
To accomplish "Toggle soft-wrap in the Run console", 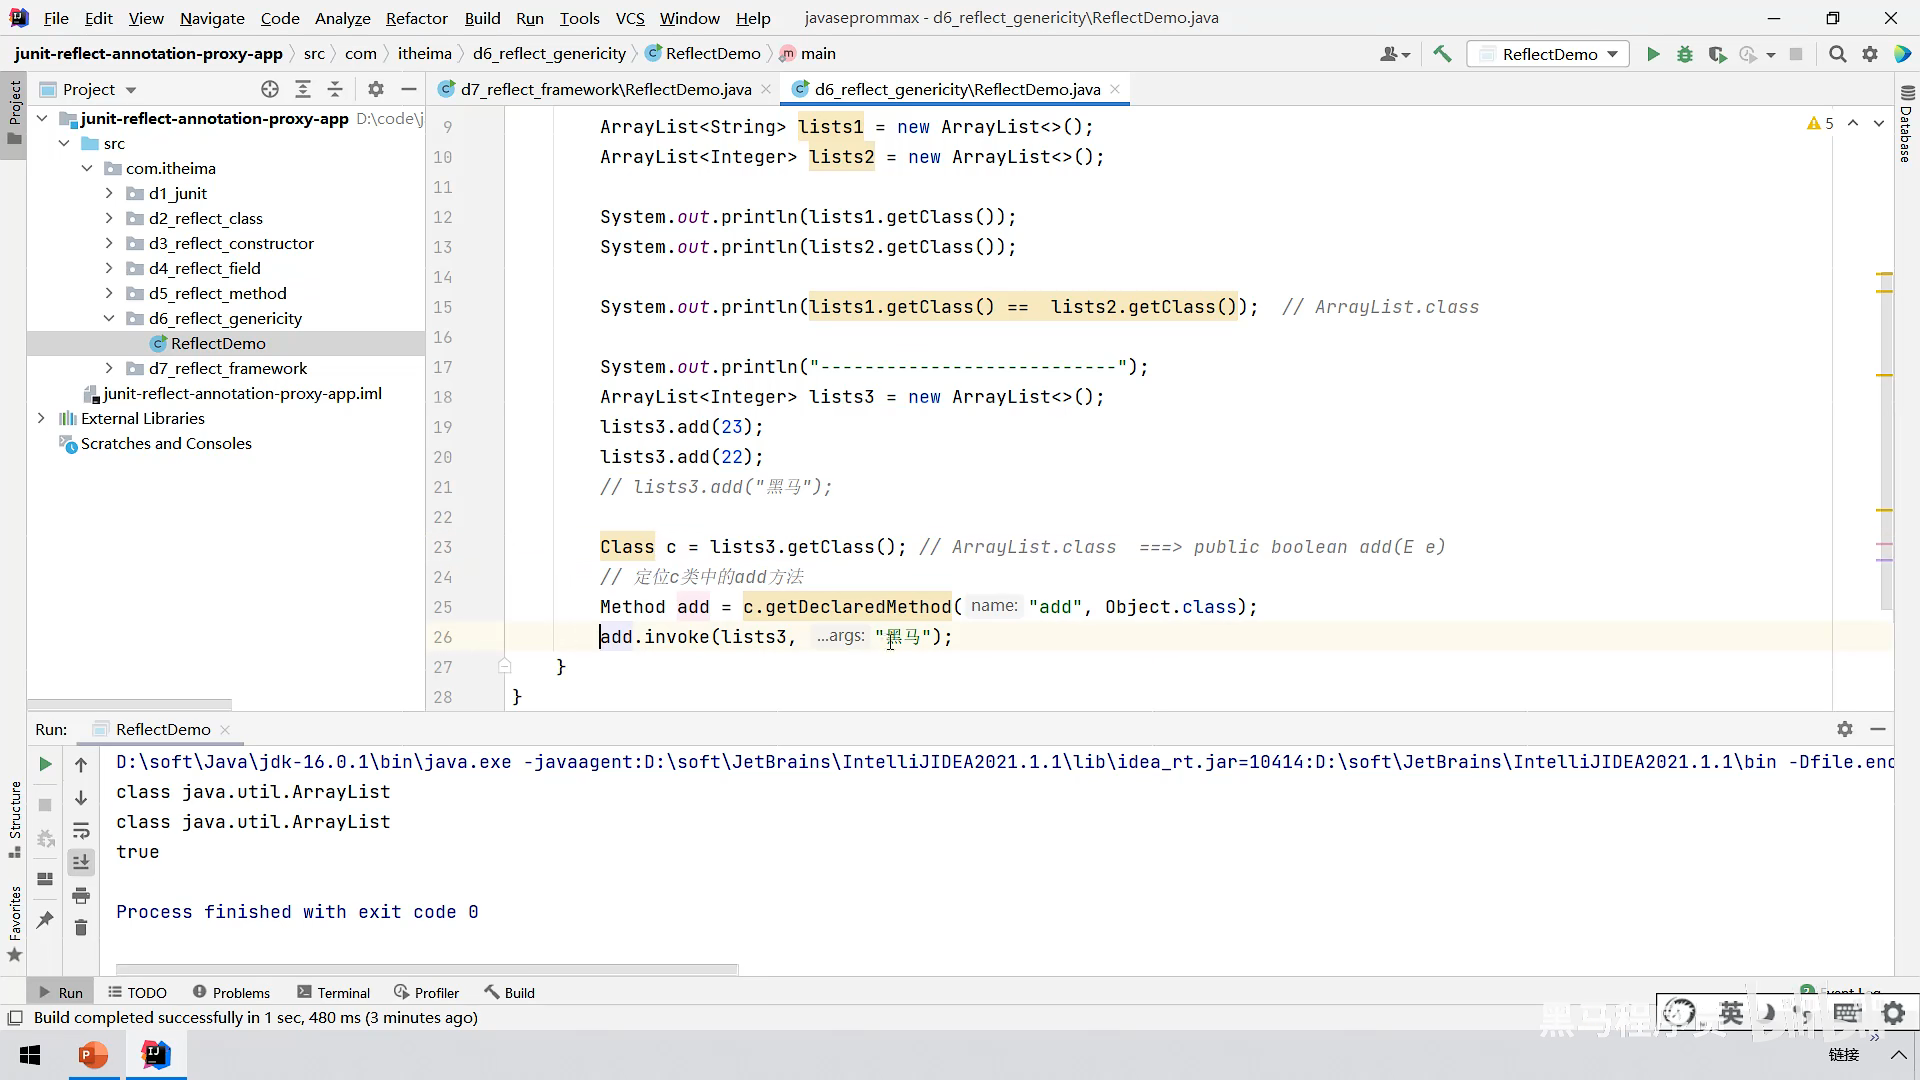I will tap(81, 830).
